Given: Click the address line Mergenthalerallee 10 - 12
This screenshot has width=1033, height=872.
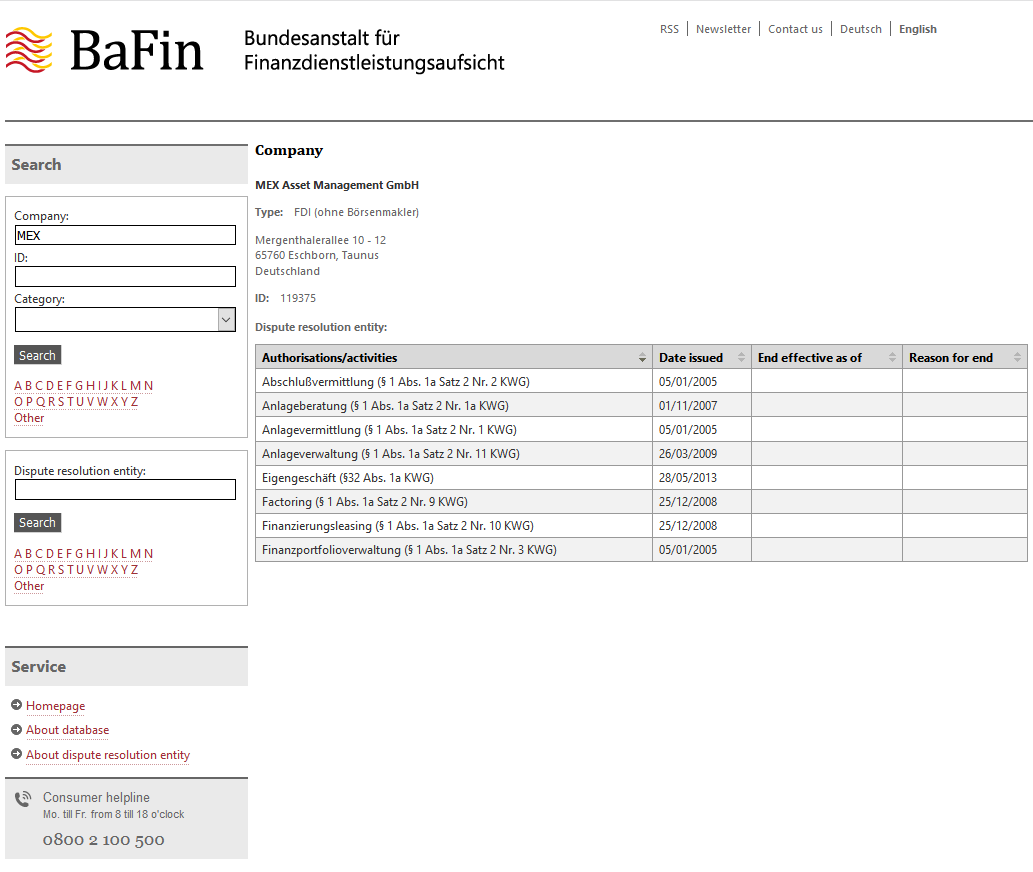Looking at the screenshot, I should coord(321,240).
